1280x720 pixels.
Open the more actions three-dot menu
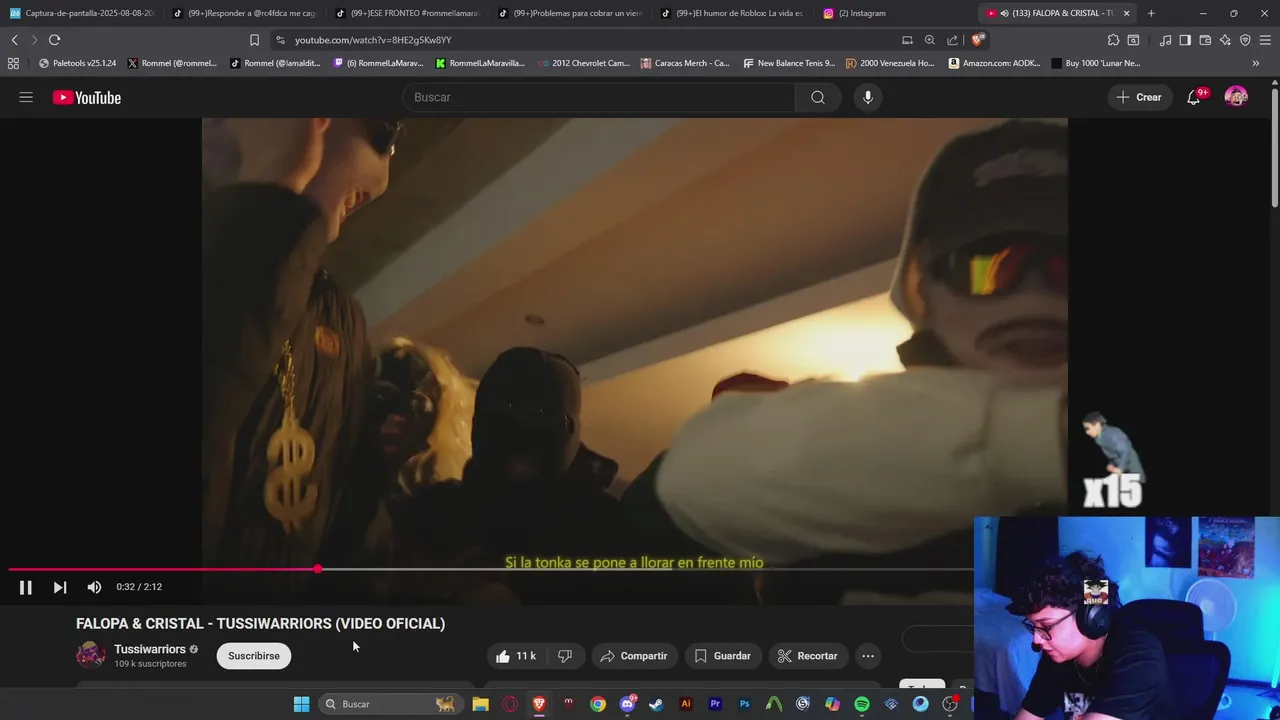click(868, 656)
